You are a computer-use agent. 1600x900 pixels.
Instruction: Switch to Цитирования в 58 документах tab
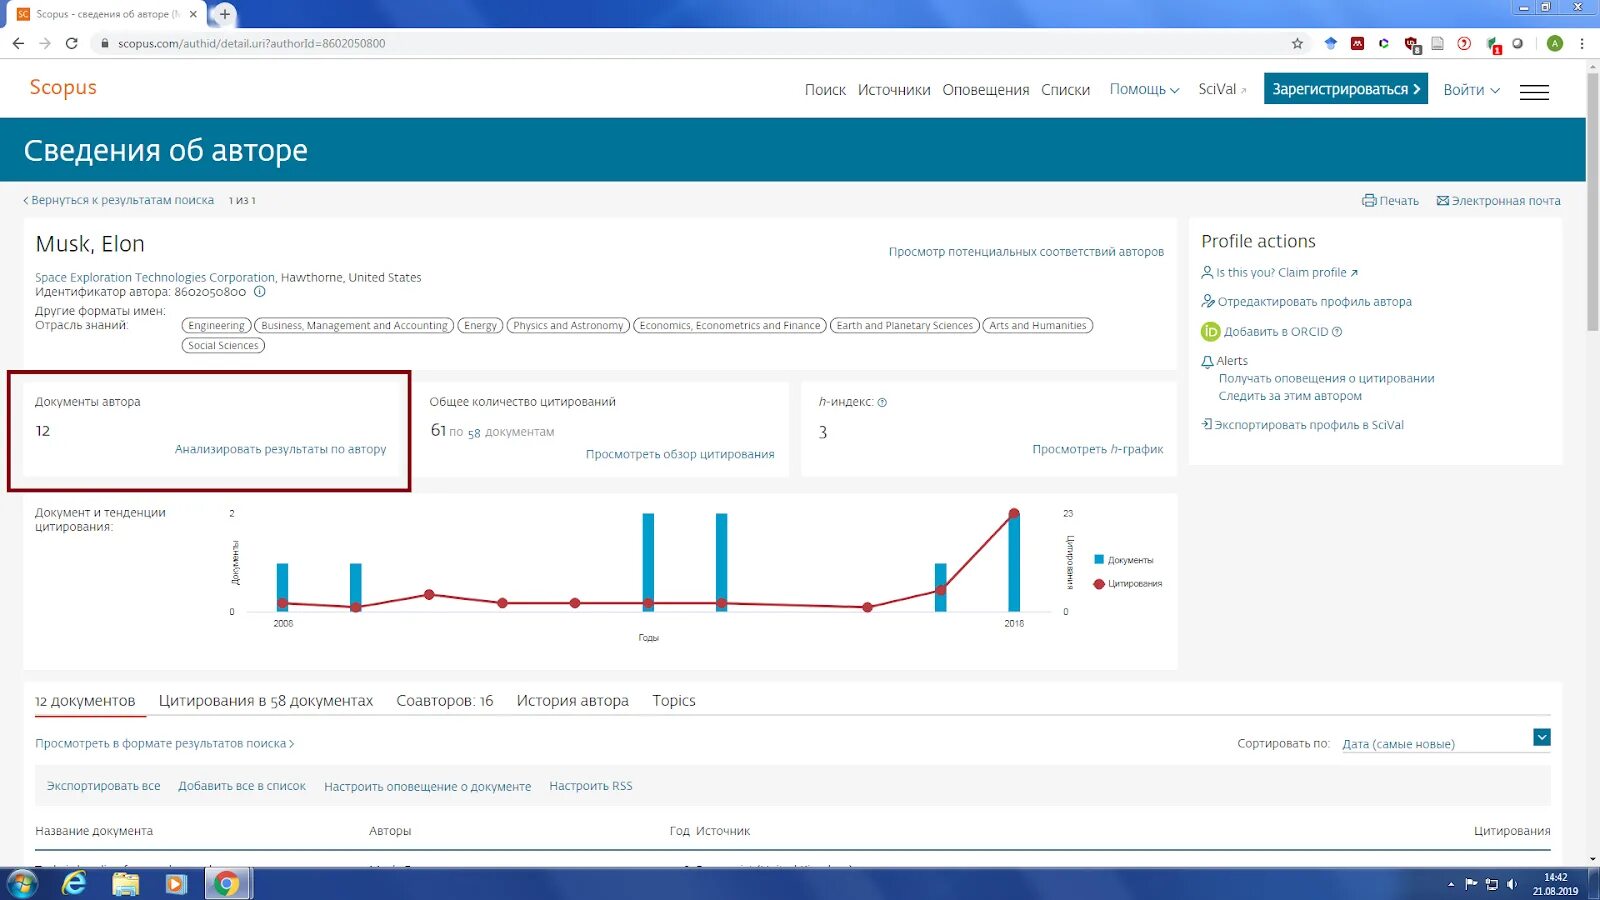pyautogui.click(x=266, y=701)
